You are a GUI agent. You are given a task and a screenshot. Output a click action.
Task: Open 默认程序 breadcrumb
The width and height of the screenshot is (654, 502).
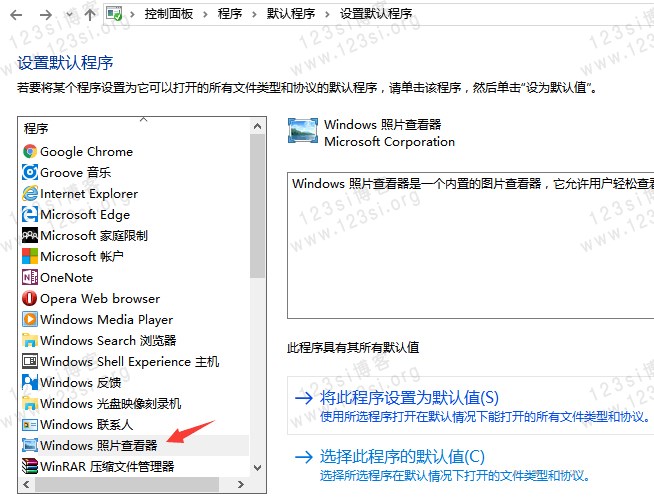click(x=291, y=14)
